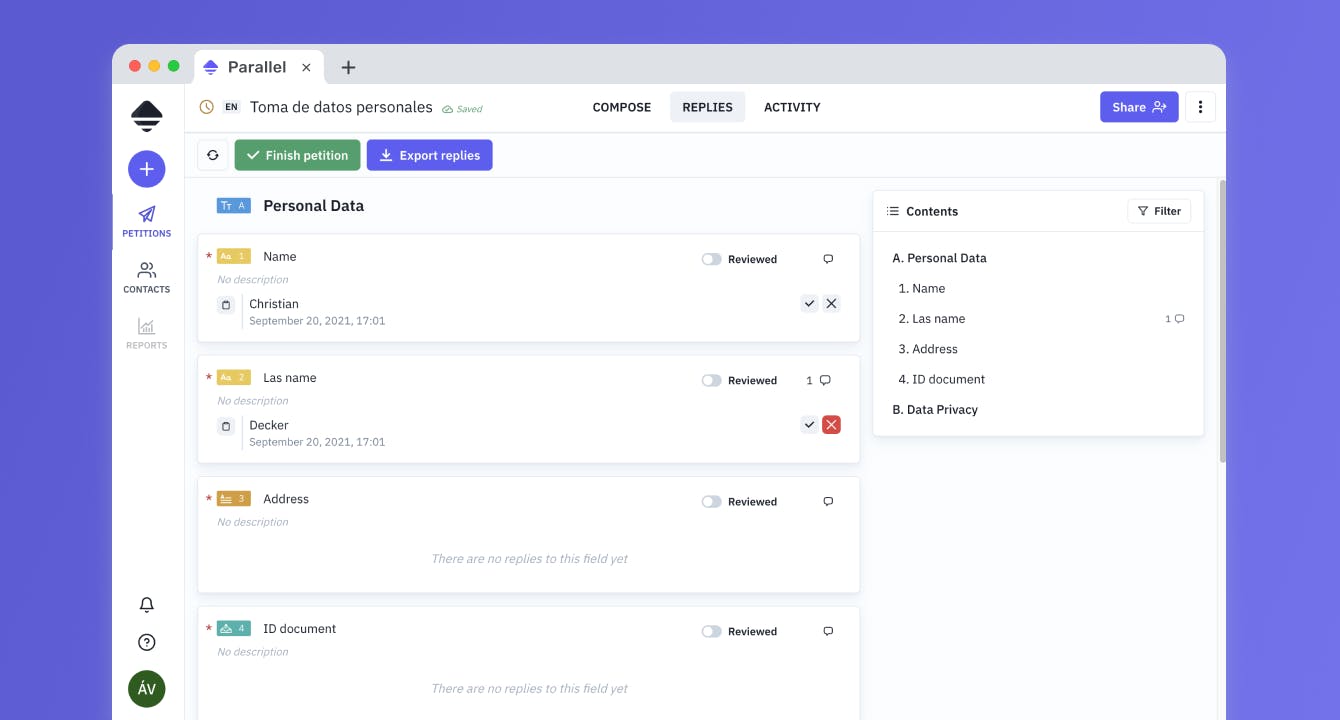Screen dimensions: 1340x720
Task: Open the three-dot more options menu
Action: (x=1200, y=107)
